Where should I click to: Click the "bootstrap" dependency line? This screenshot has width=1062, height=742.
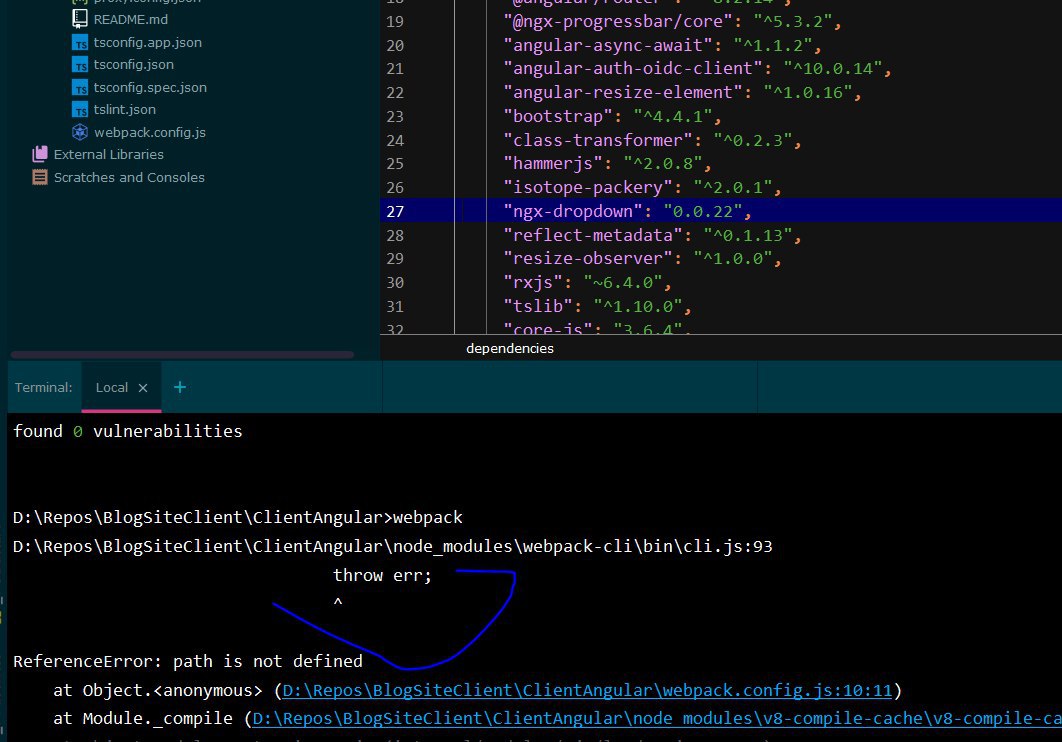point(612,116)
